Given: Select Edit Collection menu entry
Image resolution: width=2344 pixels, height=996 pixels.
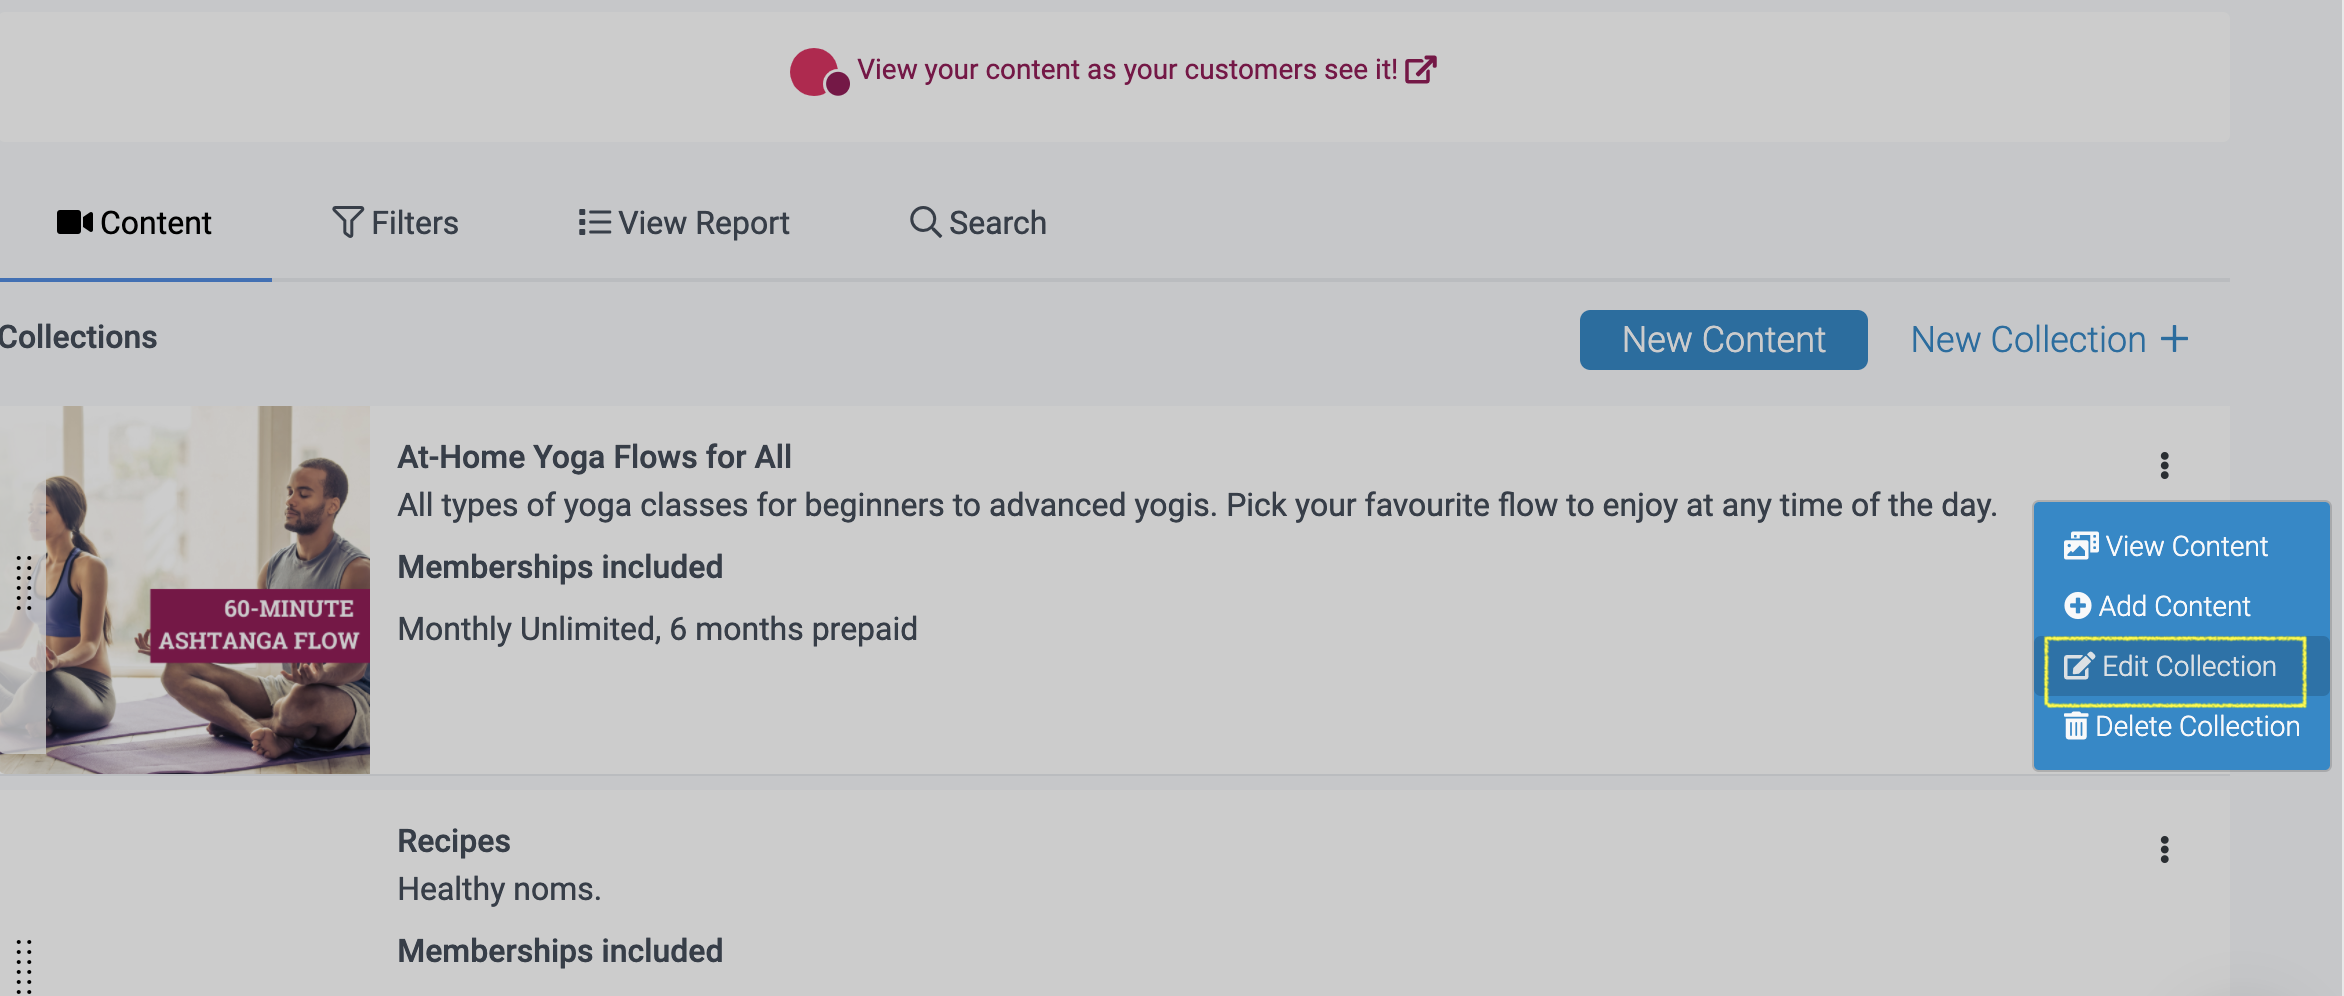Looking at the screenshot, I should (2172, 667).
